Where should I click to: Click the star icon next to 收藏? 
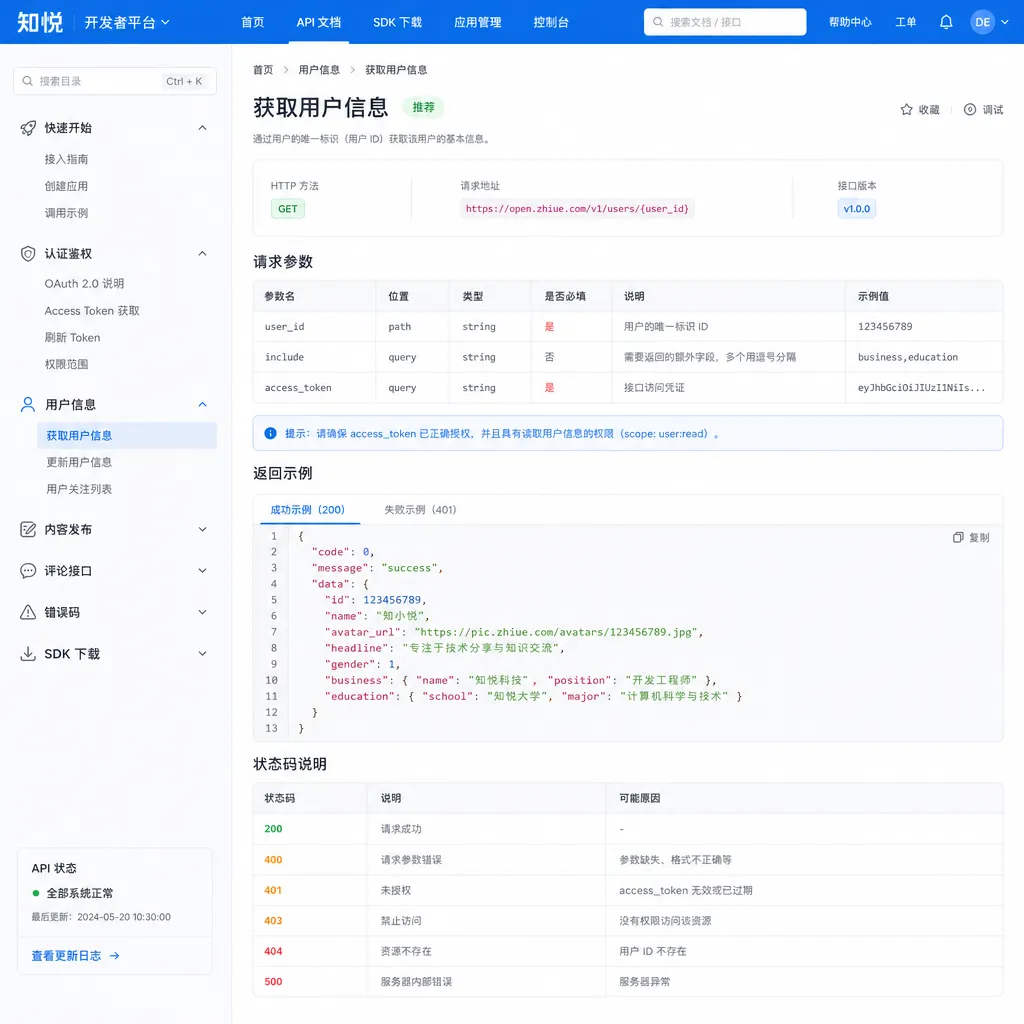tap(906, 110)
